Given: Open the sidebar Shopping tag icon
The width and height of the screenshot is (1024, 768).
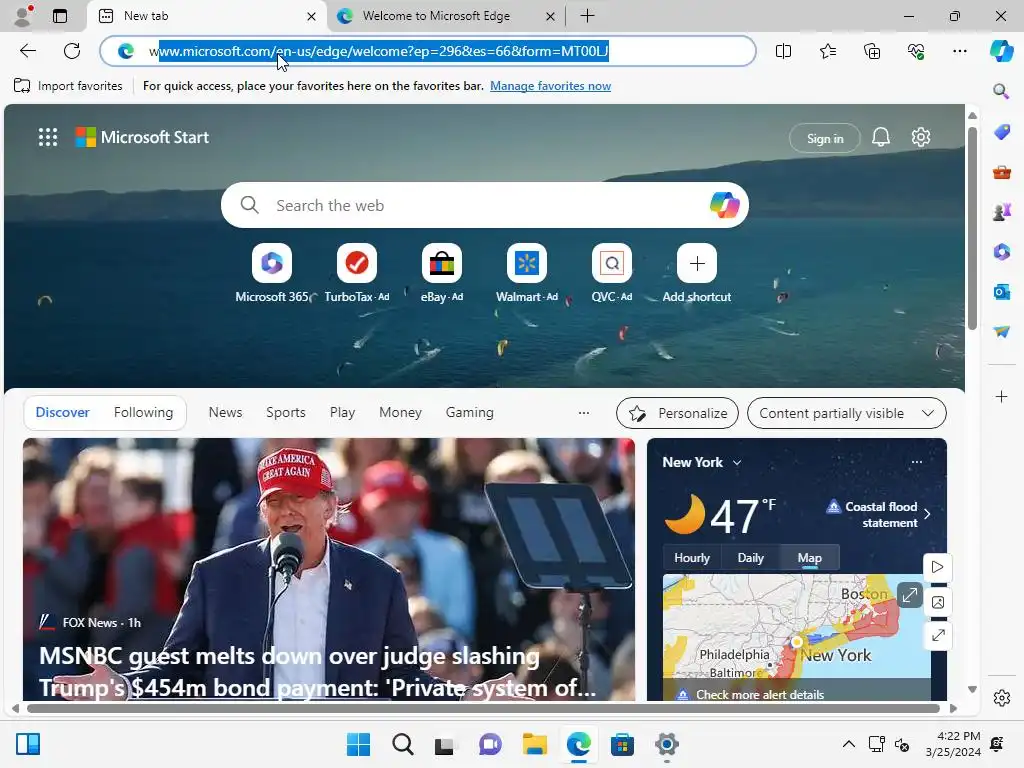Looking at the screenshot, I should [1002, 132].
